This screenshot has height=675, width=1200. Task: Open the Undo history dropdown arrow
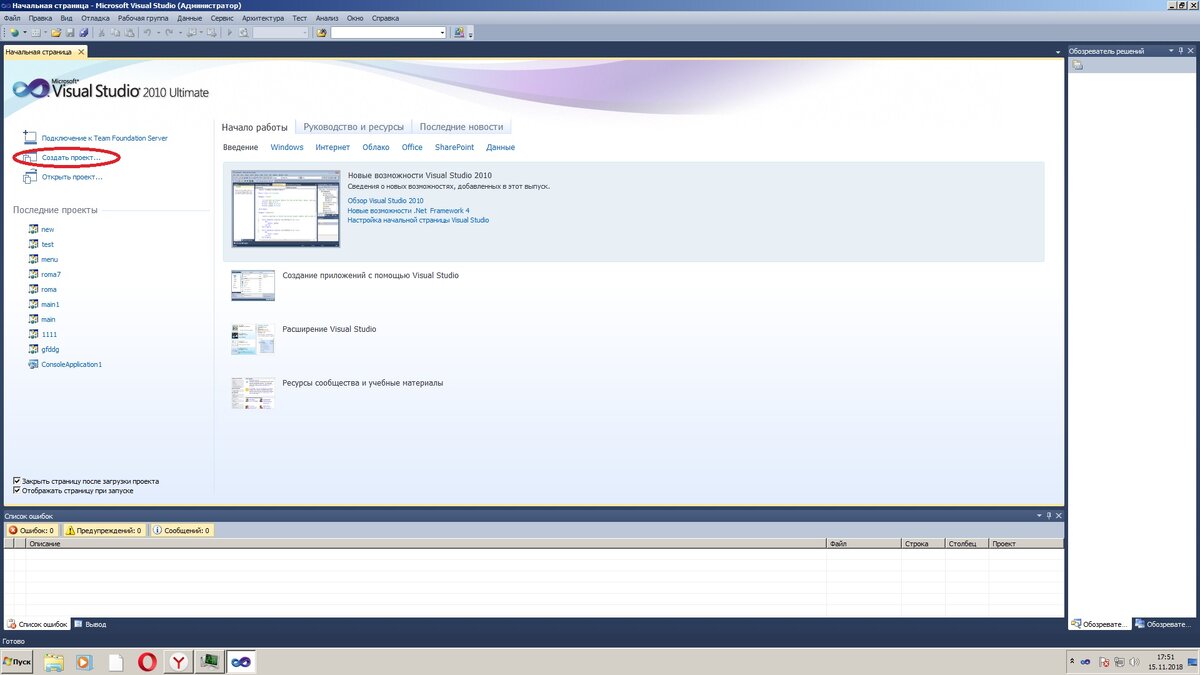coord(158,32)
